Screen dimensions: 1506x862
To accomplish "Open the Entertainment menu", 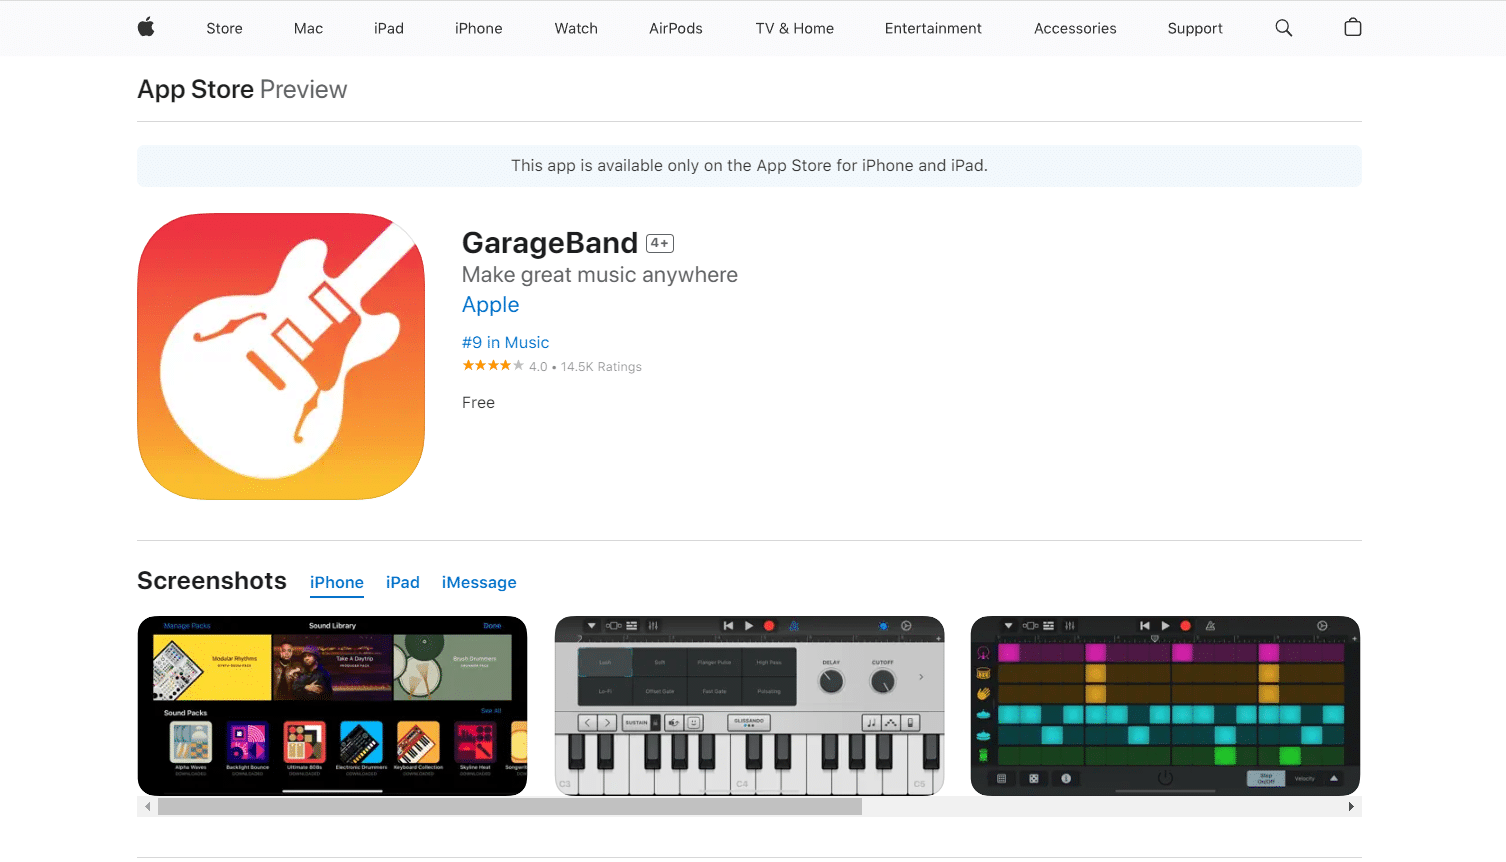I will click(933, 28).
